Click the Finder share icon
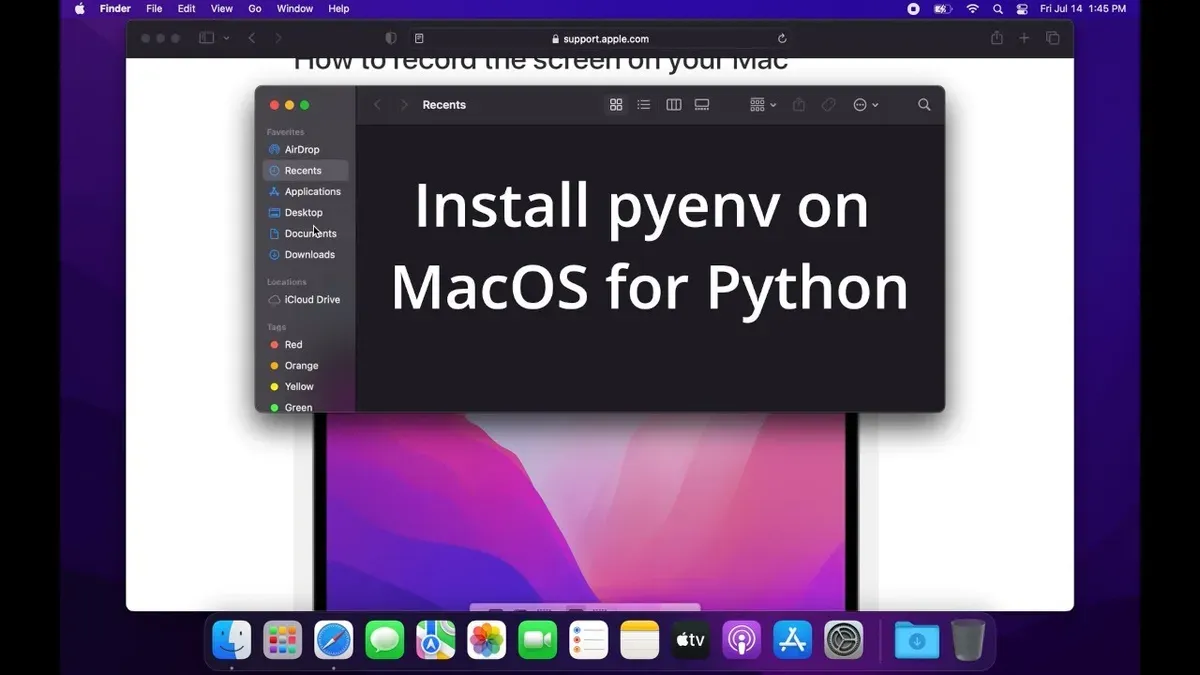The width and height of the screenshot is (1200, 675). (799, 105)
